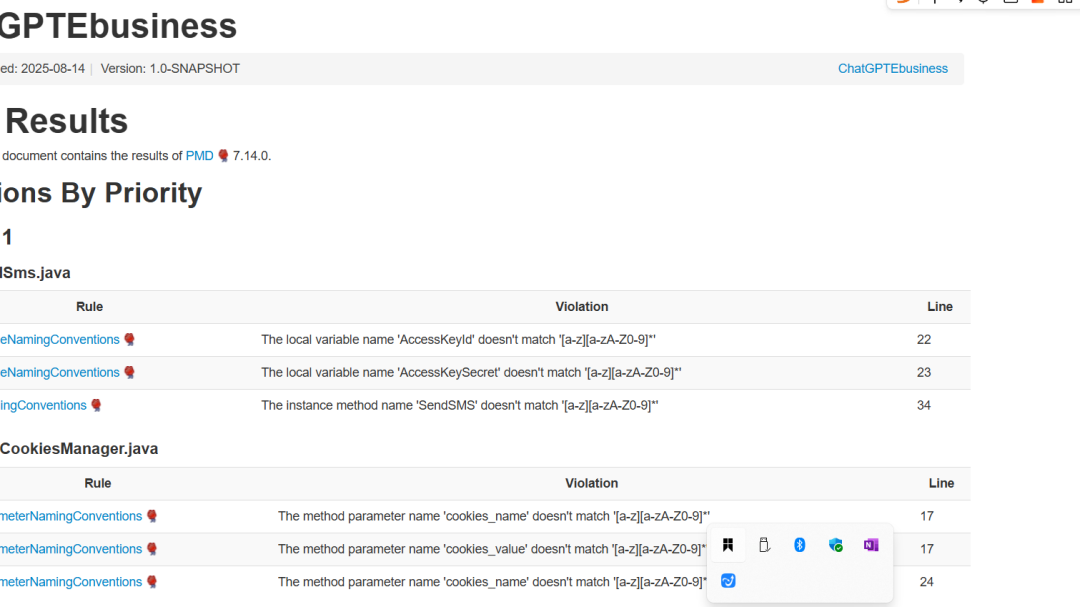Click the black bookmark tray icon
Screen dimensions: 1080x607
(728, 545)
